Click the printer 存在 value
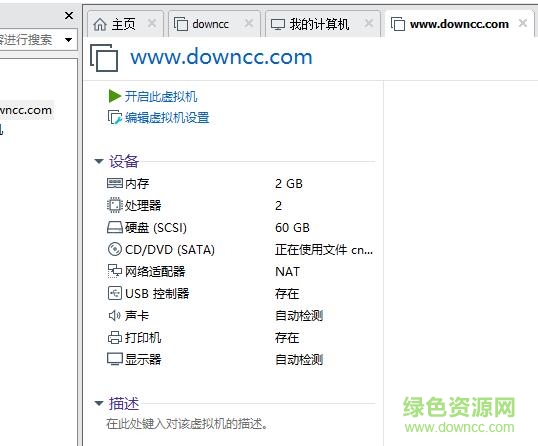Image resolution: width=538 pixels, height=446 pixels. pyautogui.click(x=287, y=337)
